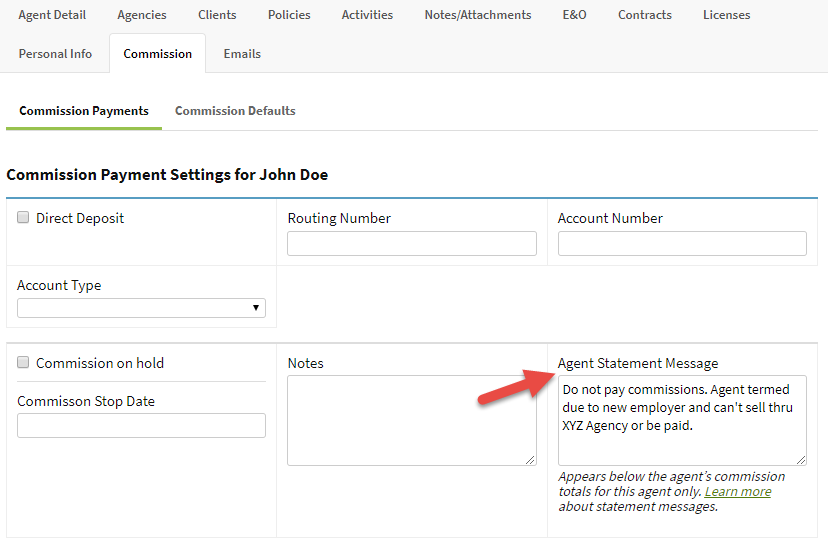
Task: Switch to the Contracts tab
Action: point(645,15)
